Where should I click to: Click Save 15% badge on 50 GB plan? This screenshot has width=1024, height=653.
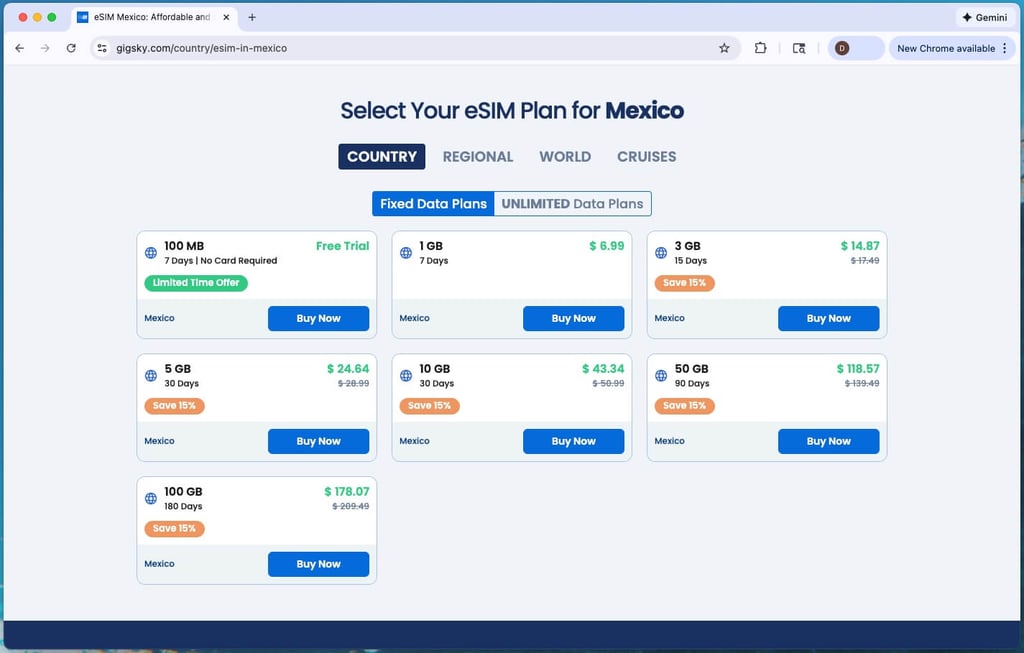[684, 406]
